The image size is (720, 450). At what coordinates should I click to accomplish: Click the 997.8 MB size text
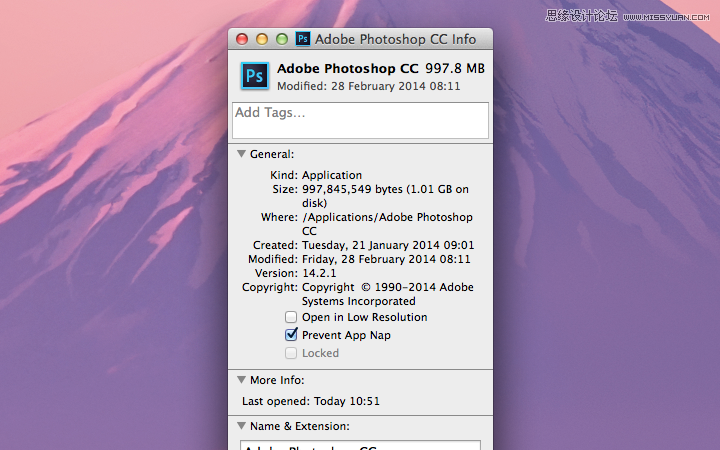tap(455, 68)
